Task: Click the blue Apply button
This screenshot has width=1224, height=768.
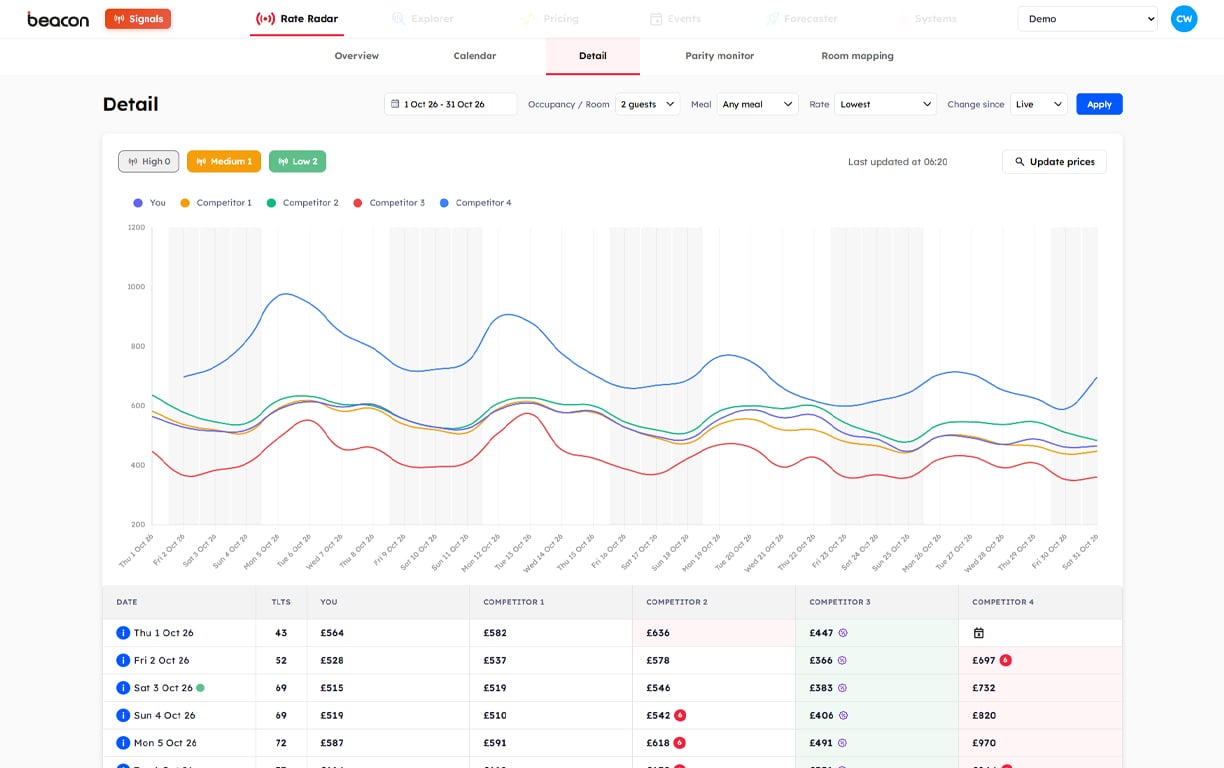Action: (x=1099, y=104)
